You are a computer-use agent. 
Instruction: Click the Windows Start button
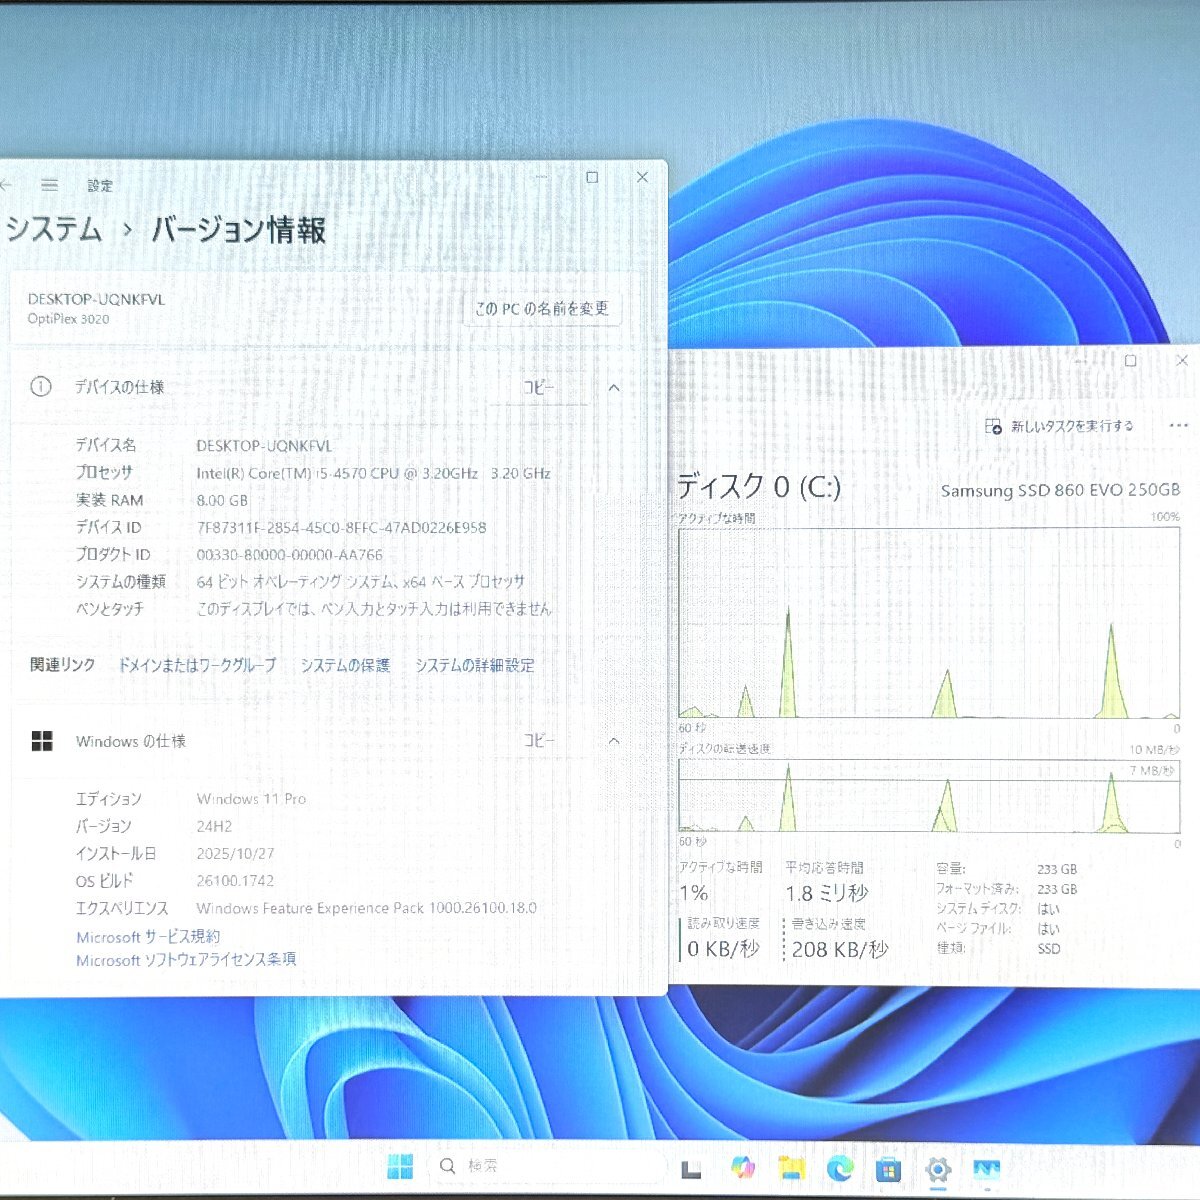pyautogui.click(x=402, y=1165)
